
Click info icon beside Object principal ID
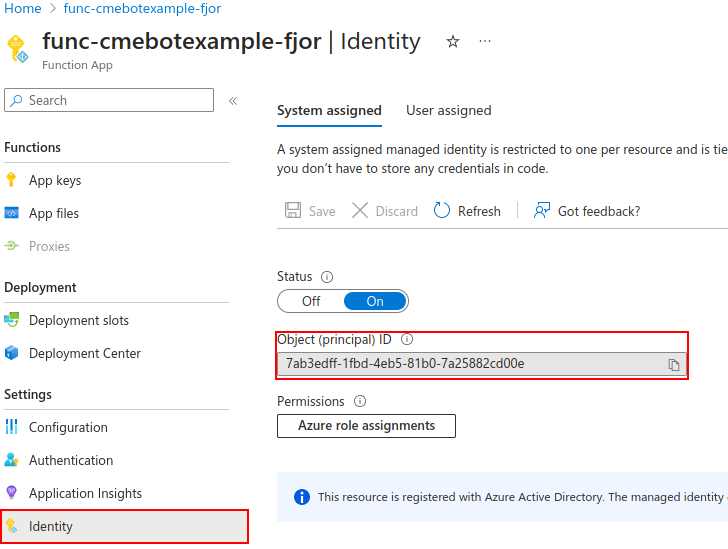407,340
